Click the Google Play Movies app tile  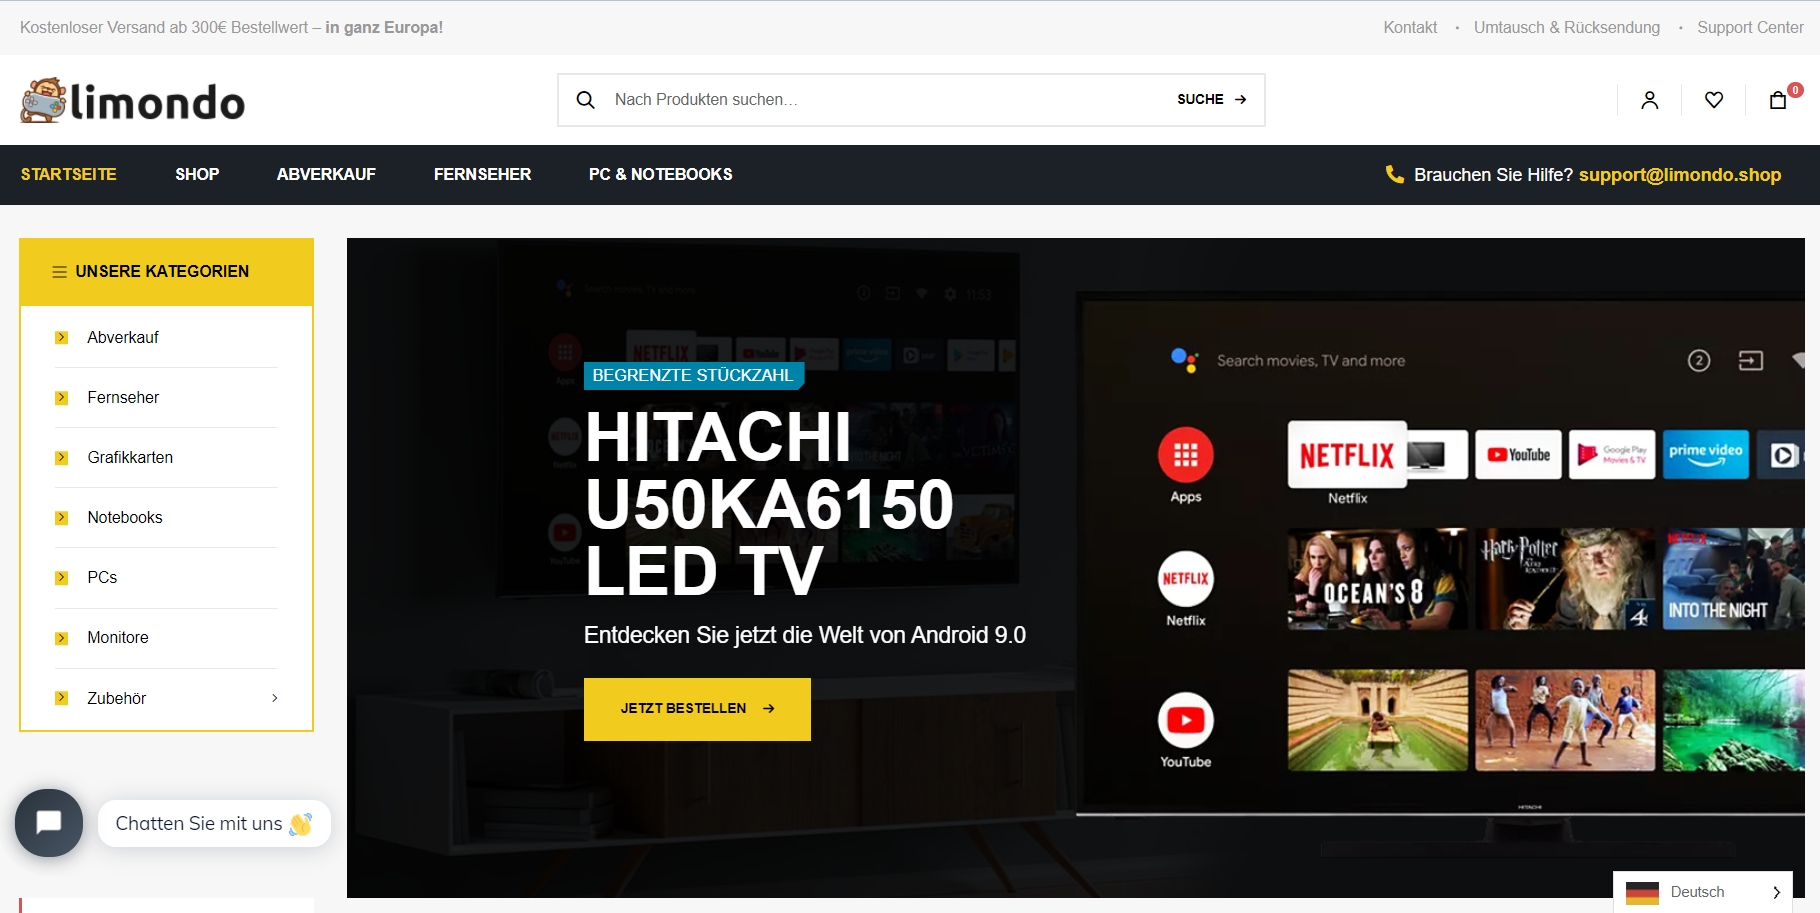pyautogui.click(x=1612, y=455)
